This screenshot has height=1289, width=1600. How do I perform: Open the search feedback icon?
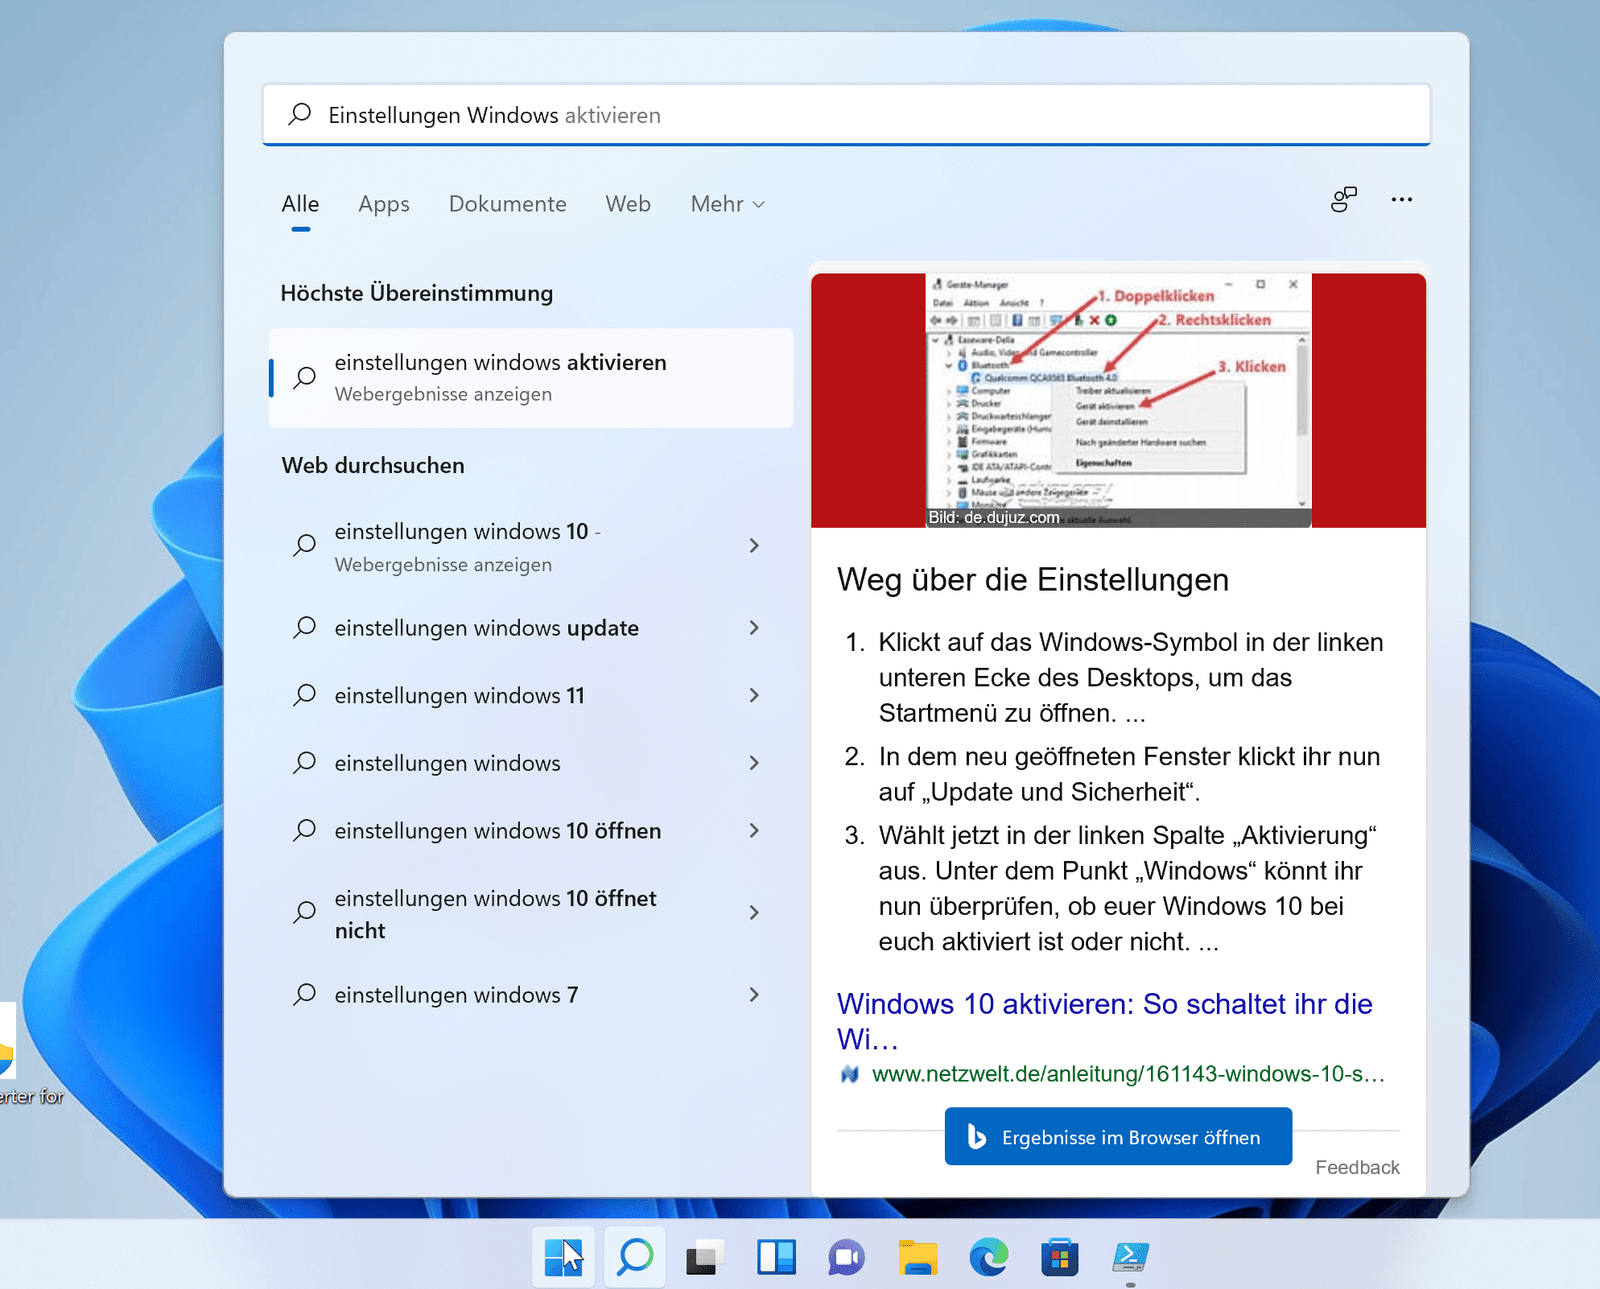pos(1344,200)
